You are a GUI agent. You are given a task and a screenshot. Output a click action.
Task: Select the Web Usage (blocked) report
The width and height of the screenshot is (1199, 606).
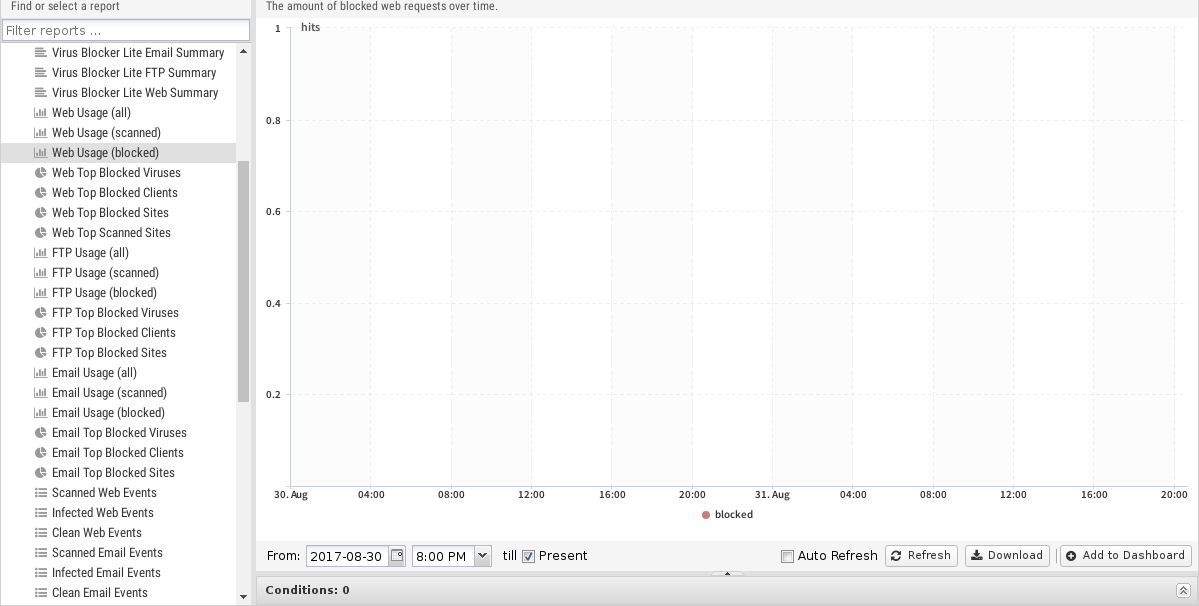pos(119,153)
